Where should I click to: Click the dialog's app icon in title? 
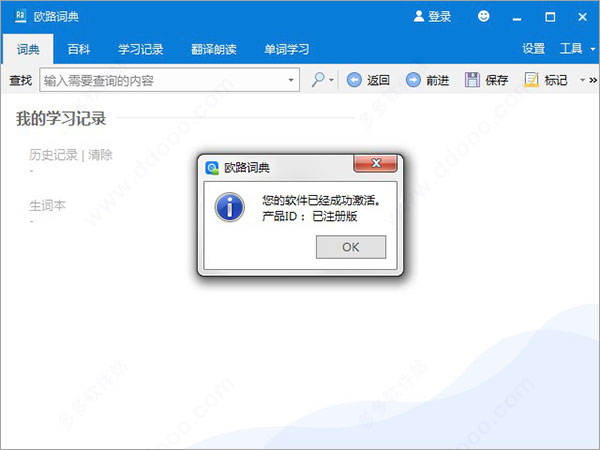pyautogui.click(x=212, y=168)
